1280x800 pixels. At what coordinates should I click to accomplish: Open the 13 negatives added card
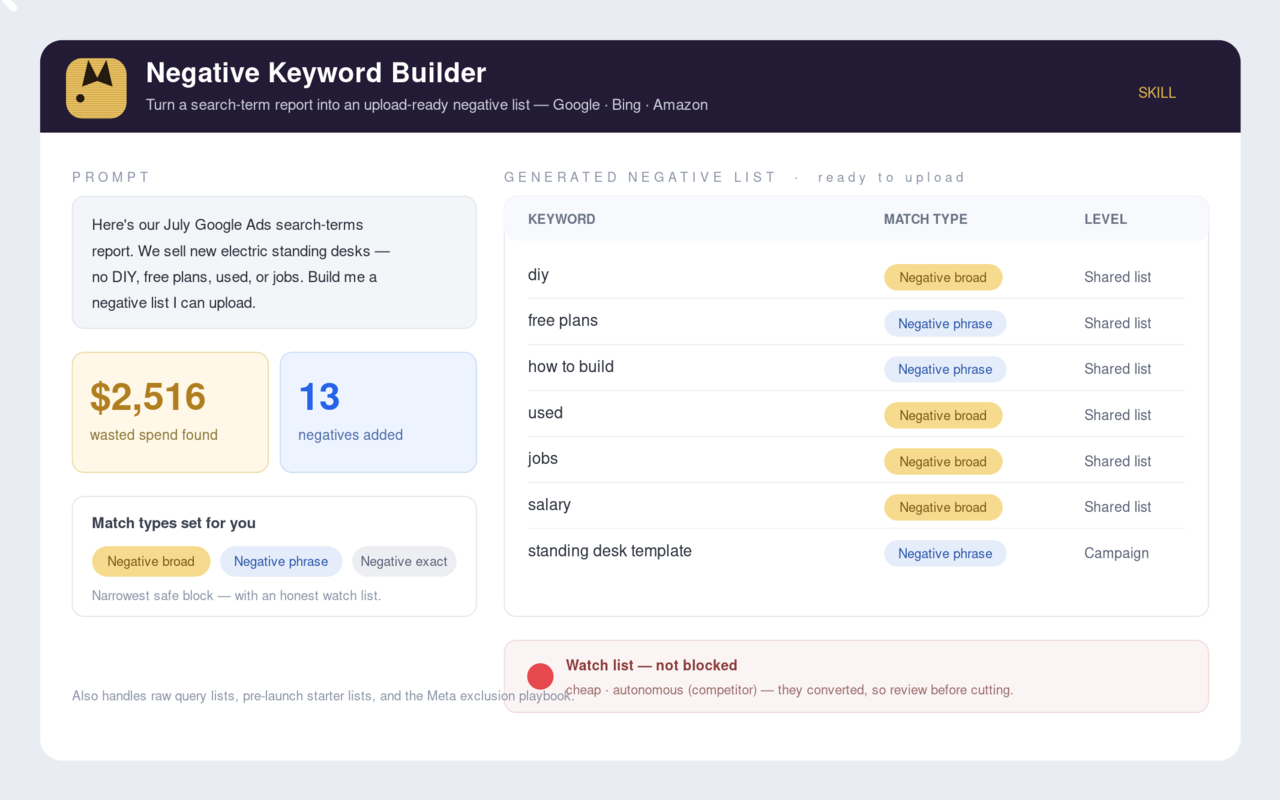(x=378, y=412)
